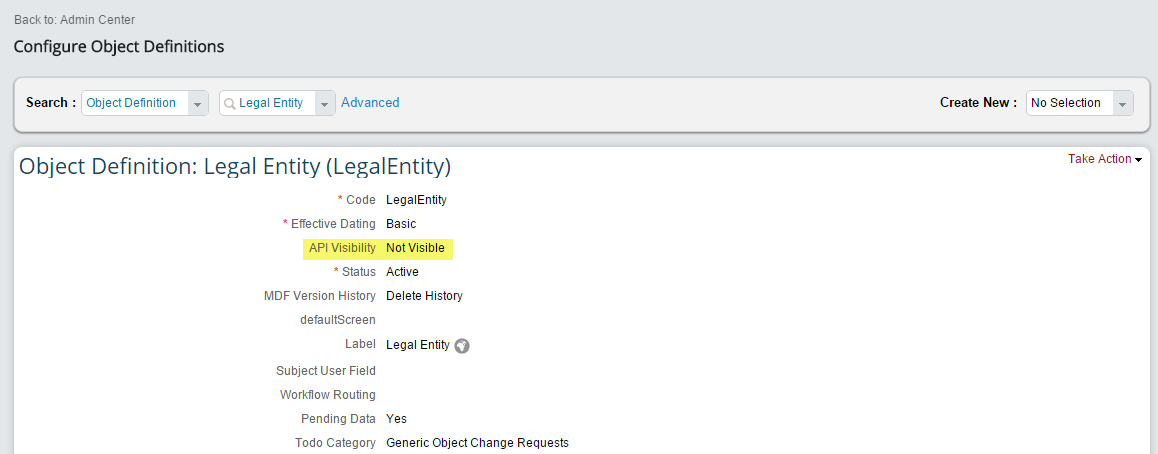Select the Configure Object Definitions heading
This screenshot has height=454, width=1158.
[x=119, y=47]
